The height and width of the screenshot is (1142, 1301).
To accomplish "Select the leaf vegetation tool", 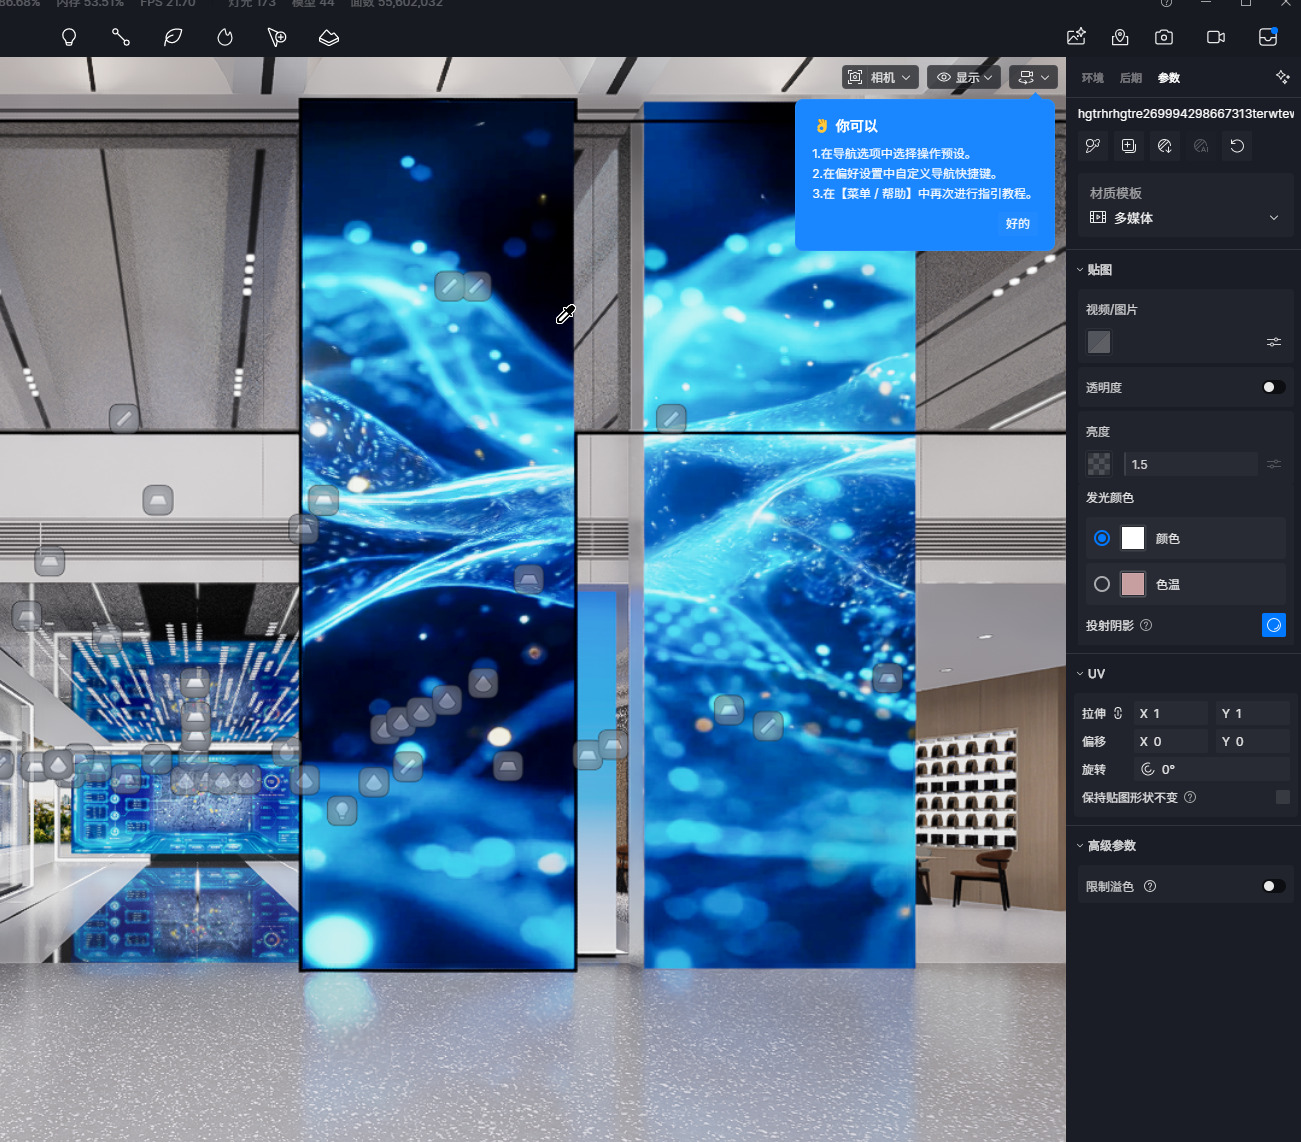I will tap(173, 37).
